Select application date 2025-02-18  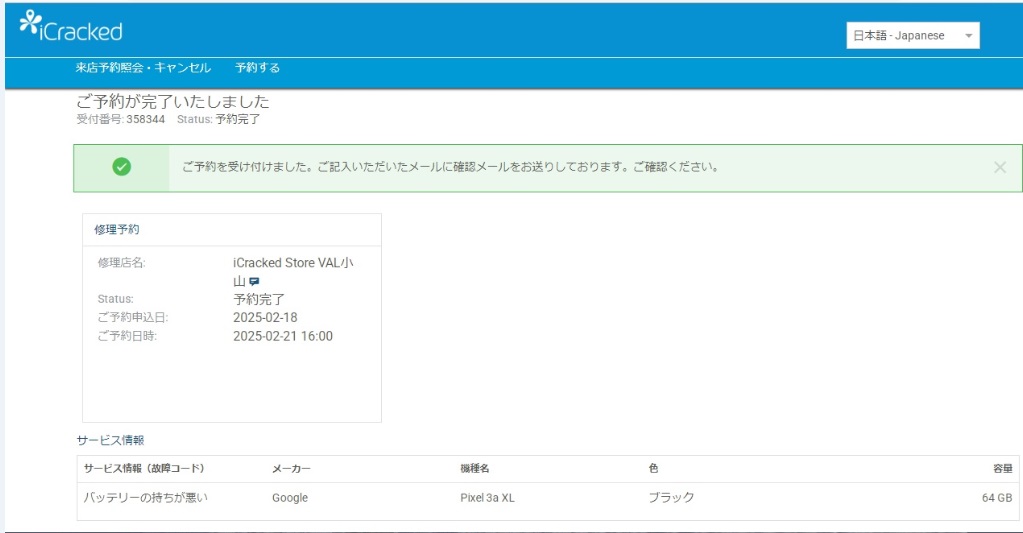(x=265, y=318)
